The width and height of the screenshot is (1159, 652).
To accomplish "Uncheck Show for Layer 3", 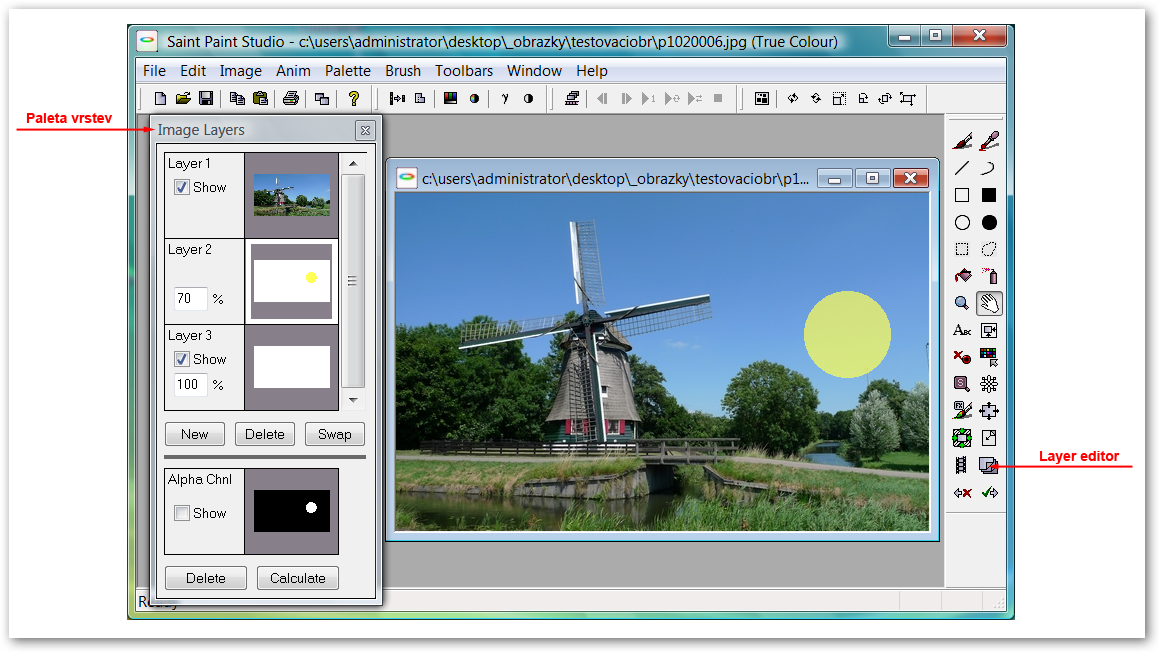I will [182, 359].
